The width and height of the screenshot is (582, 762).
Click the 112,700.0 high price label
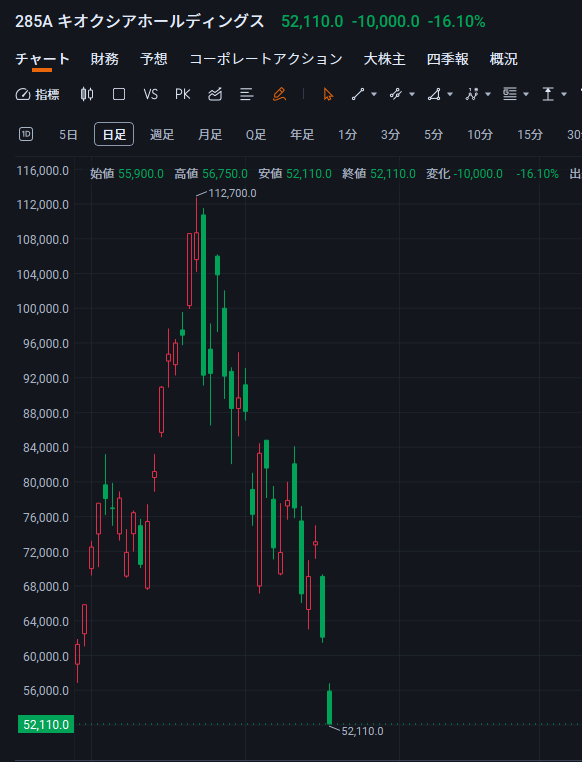[232, 193]
